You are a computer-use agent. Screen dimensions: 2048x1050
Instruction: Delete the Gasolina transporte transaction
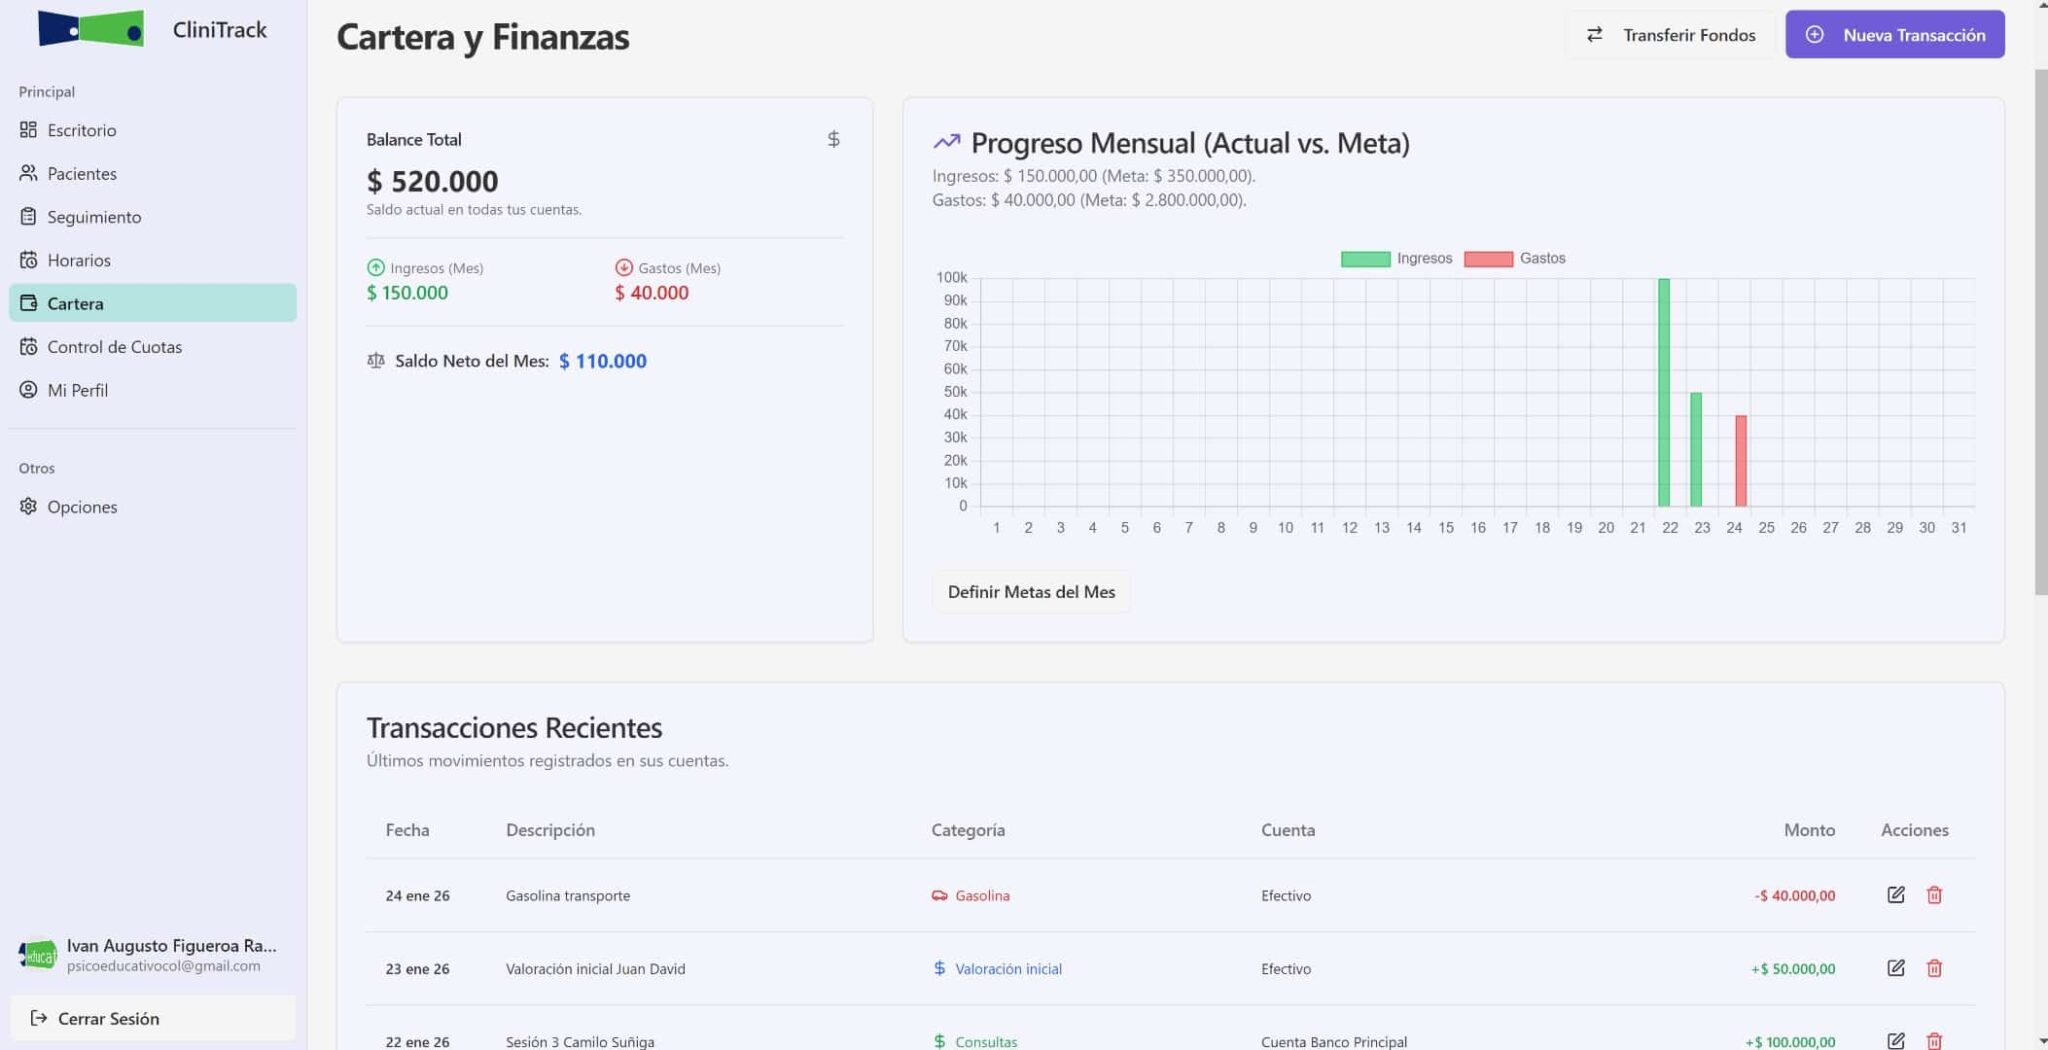tap(1934, 895)
